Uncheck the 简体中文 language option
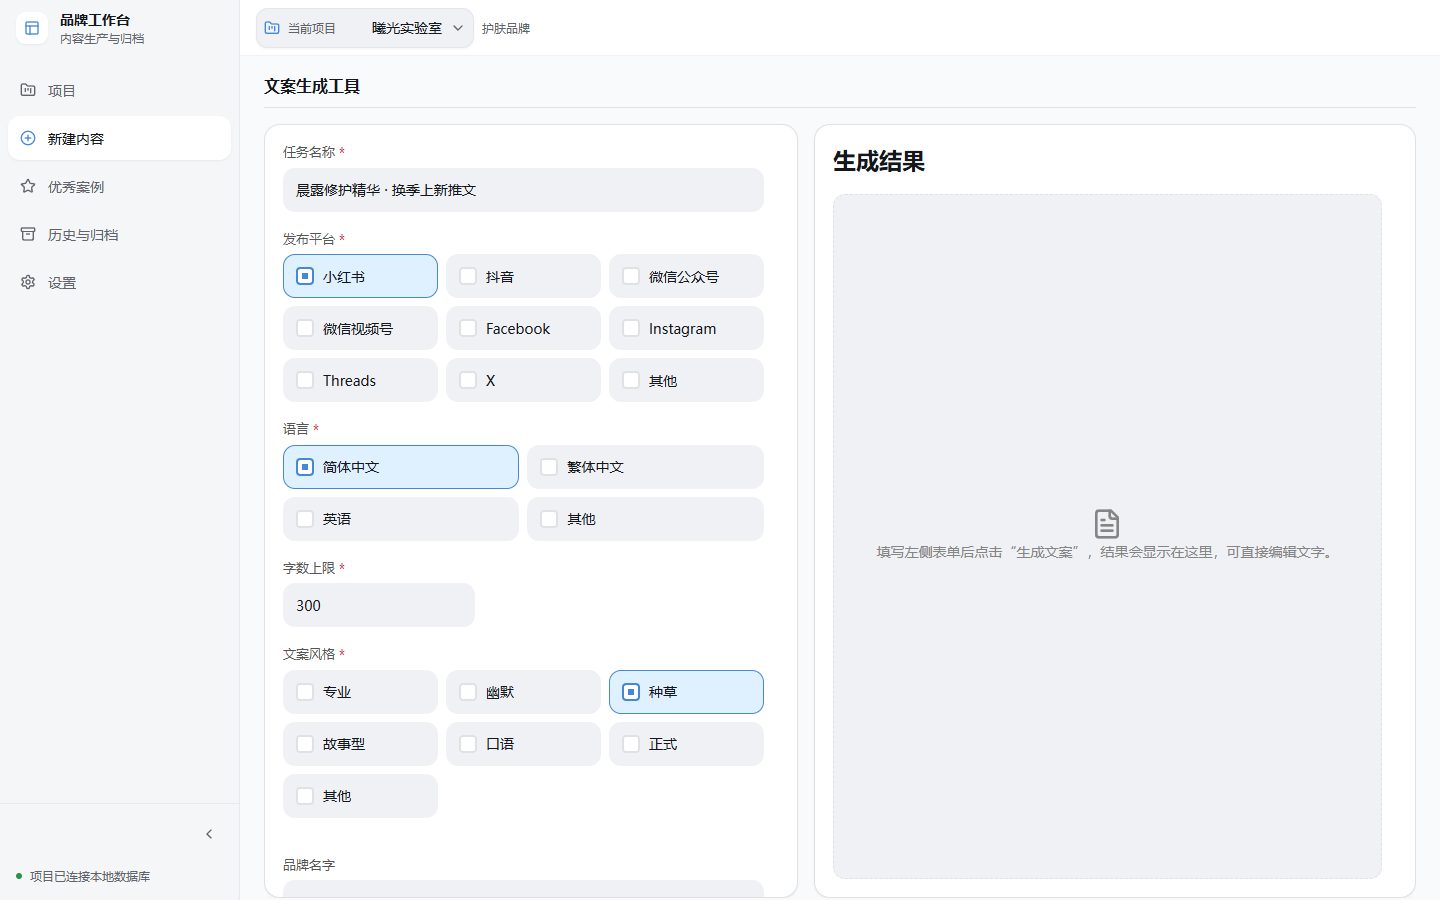This screenshot has height=900, width=1440. tap(401, 467)
